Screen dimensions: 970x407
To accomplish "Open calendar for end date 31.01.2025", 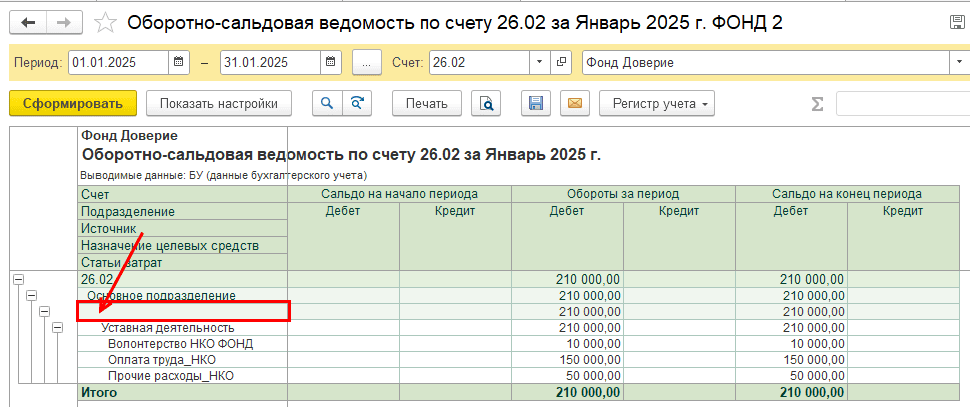I will click(x=331, y=62).
